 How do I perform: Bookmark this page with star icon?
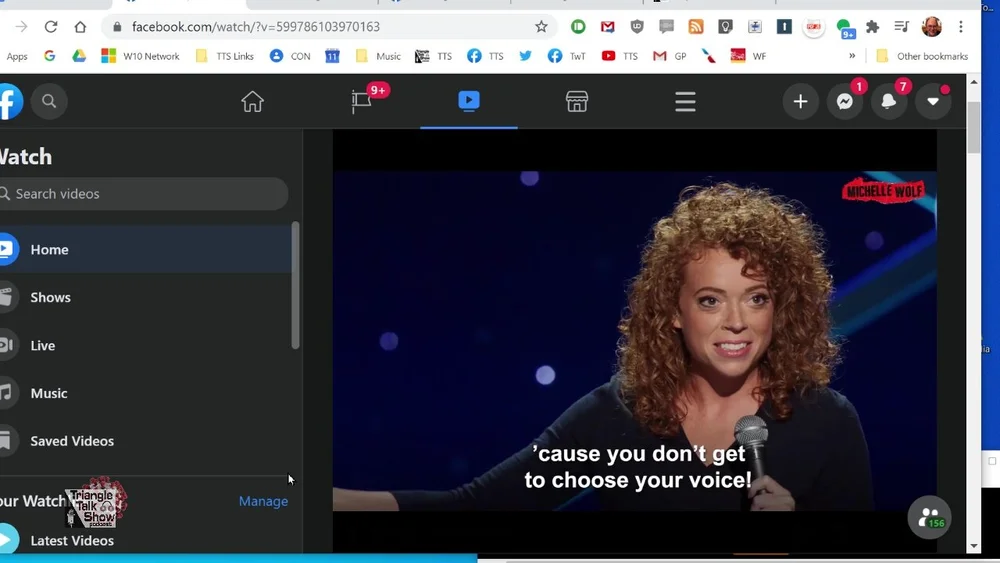541,27
